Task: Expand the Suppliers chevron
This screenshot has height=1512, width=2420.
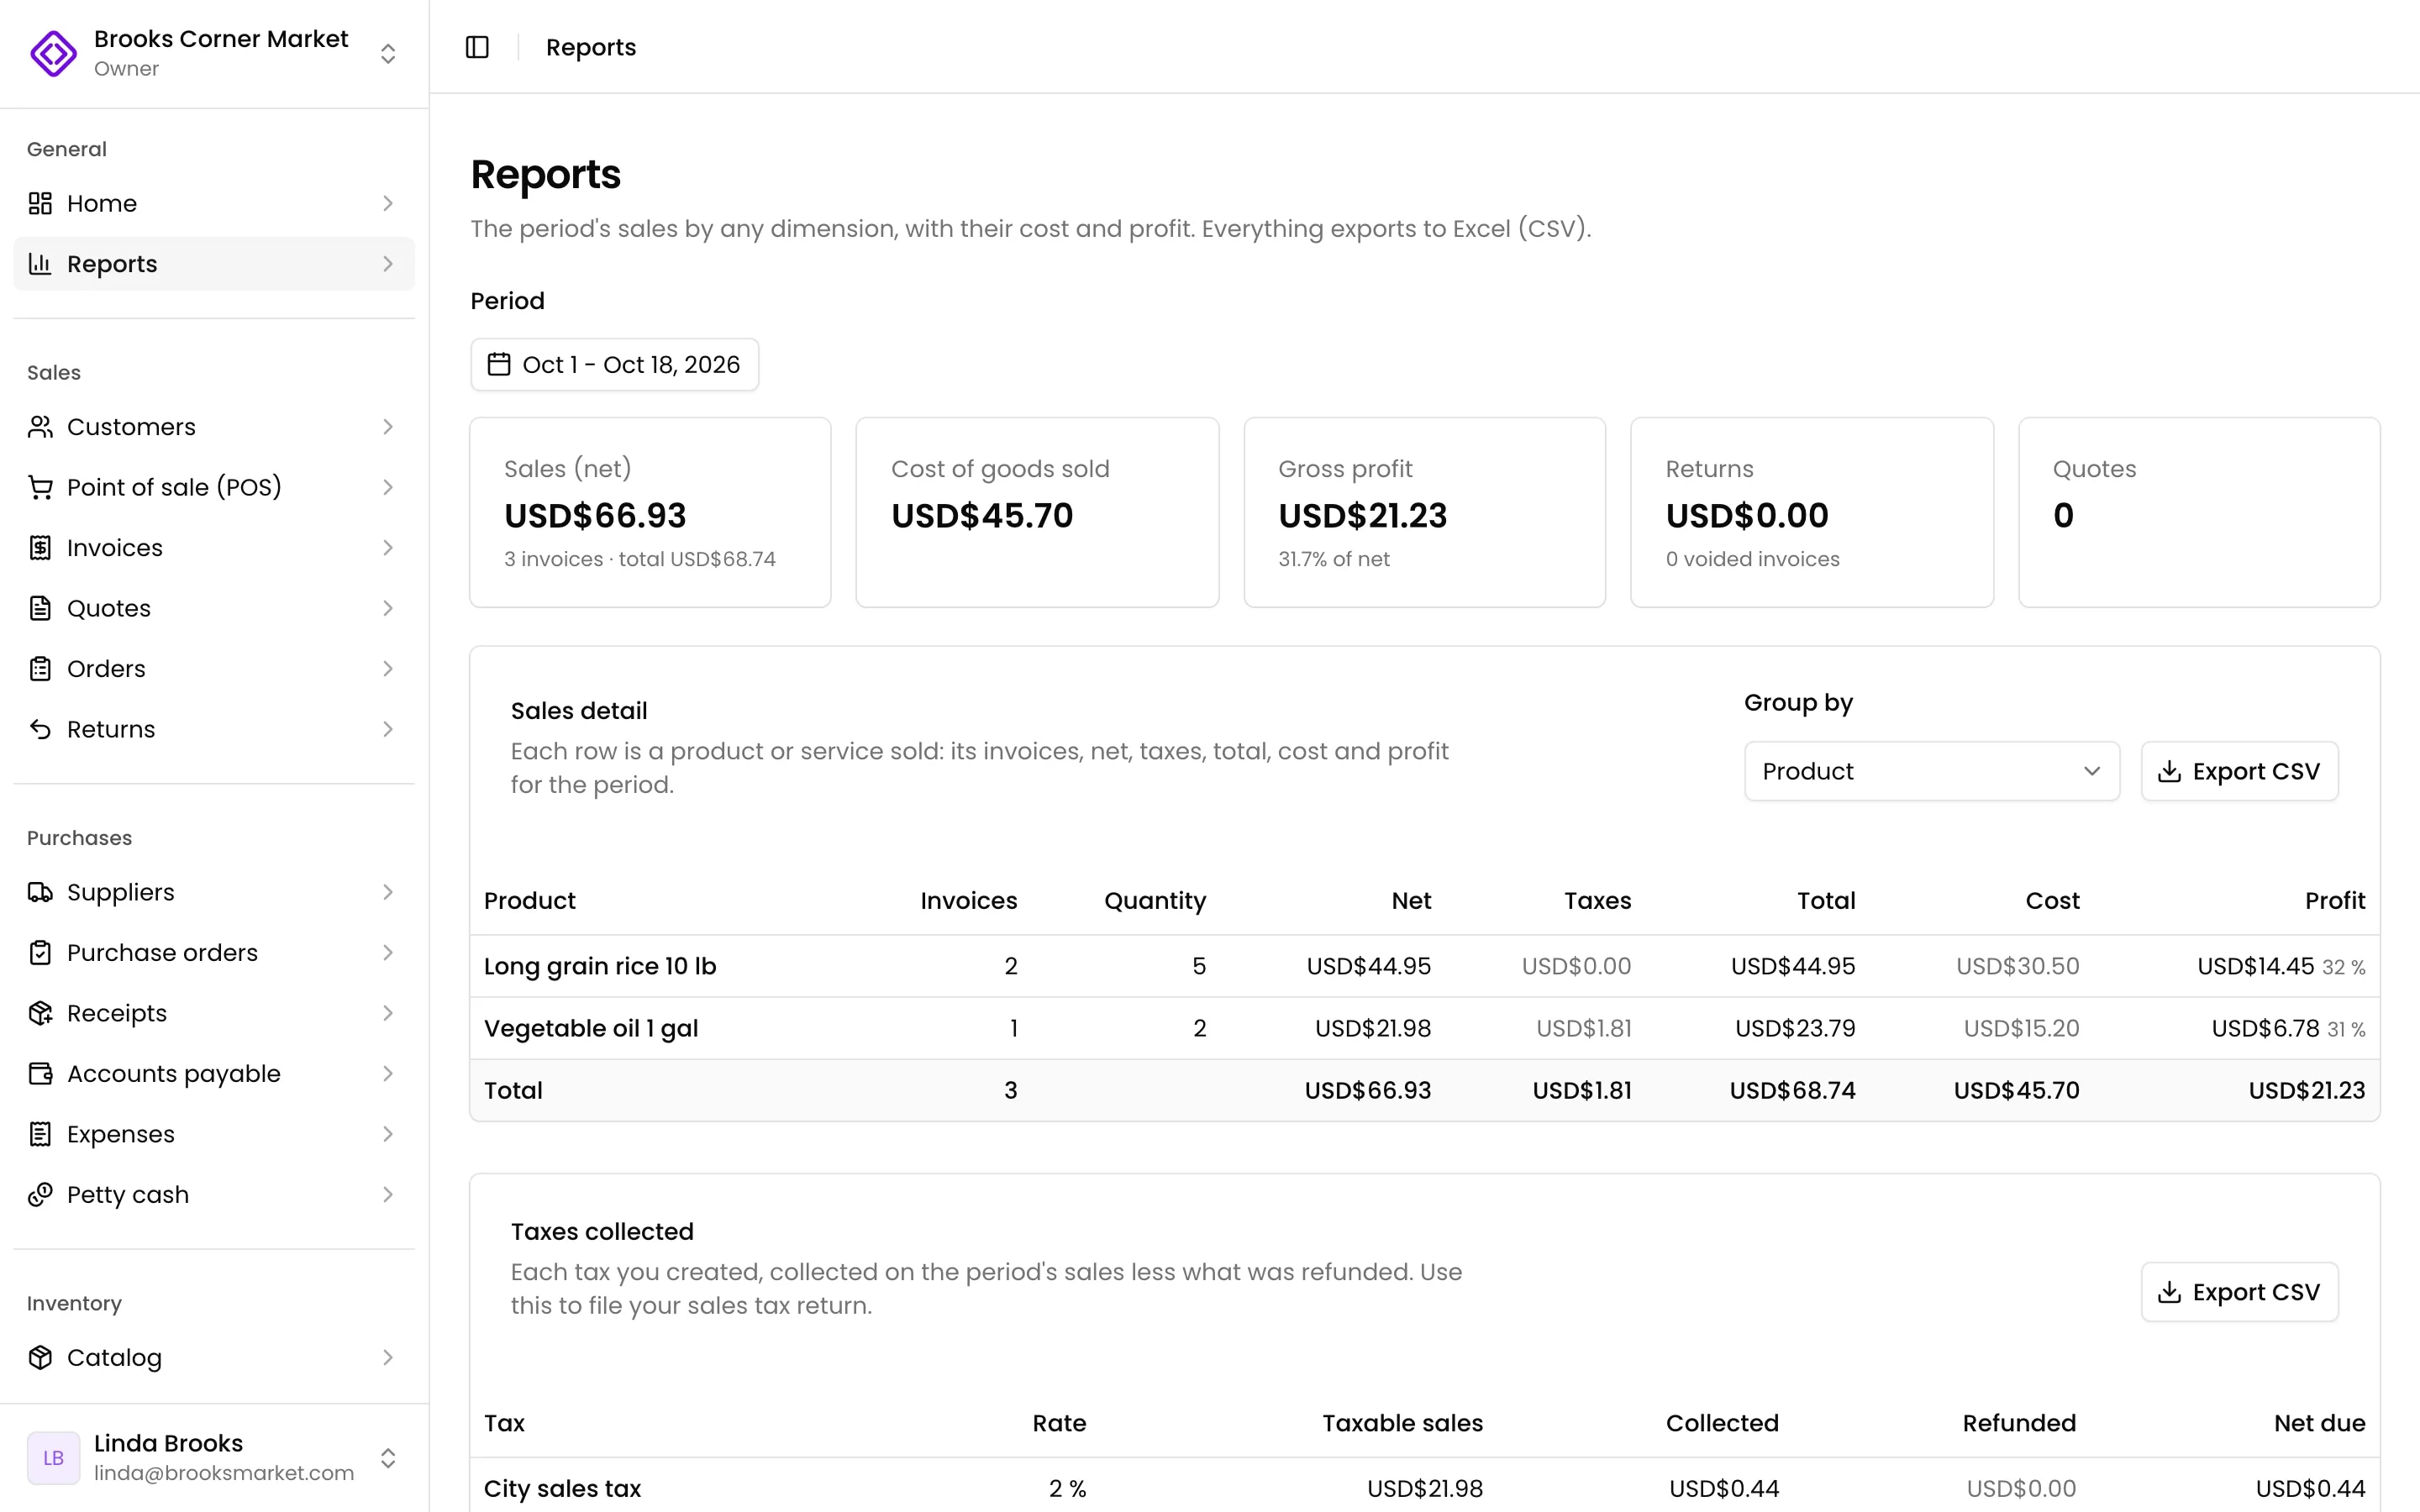Action: 388,892
